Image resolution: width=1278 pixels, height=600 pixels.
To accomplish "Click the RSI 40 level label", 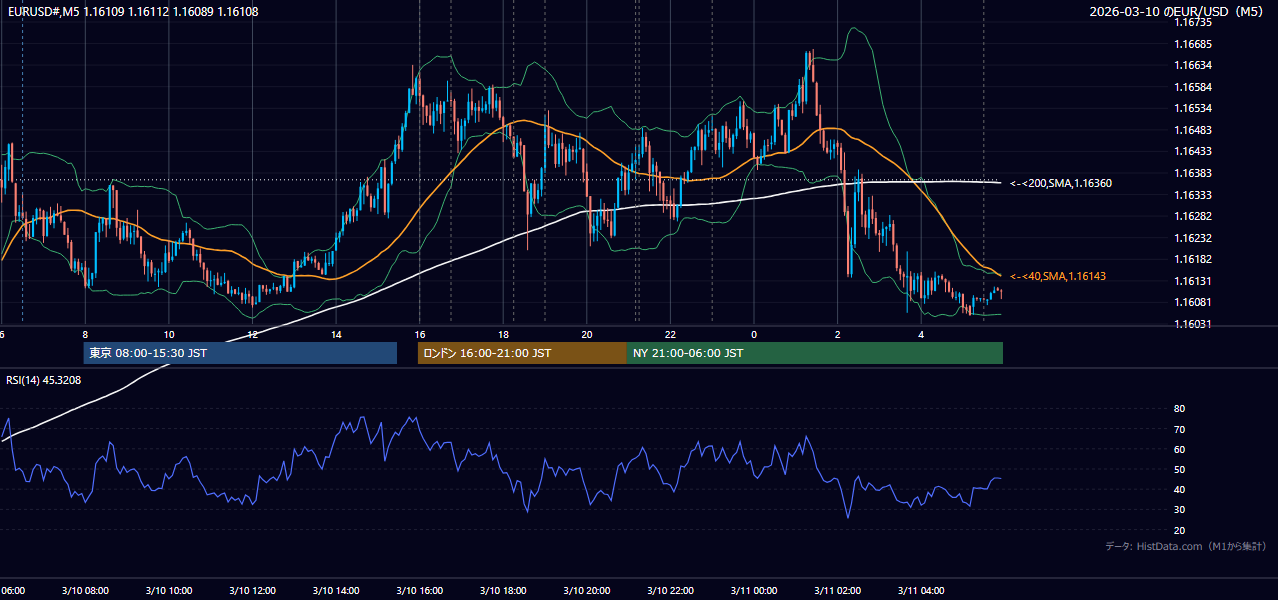I will 1179,489.
